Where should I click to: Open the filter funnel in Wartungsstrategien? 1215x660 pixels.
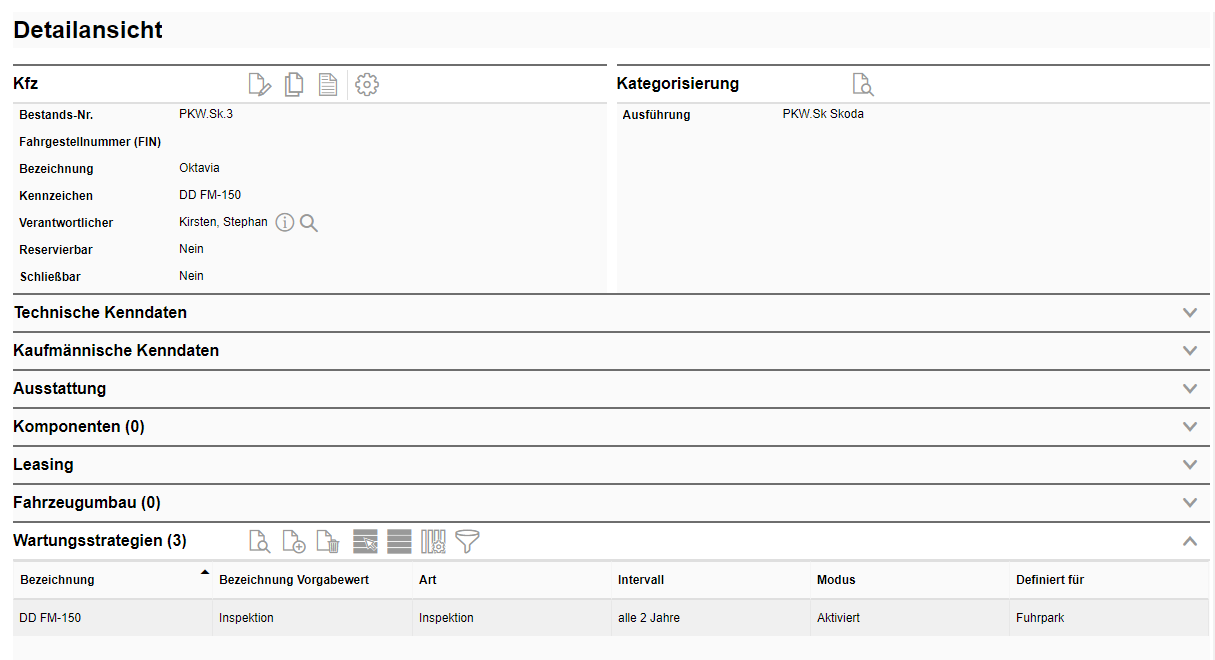467,542
